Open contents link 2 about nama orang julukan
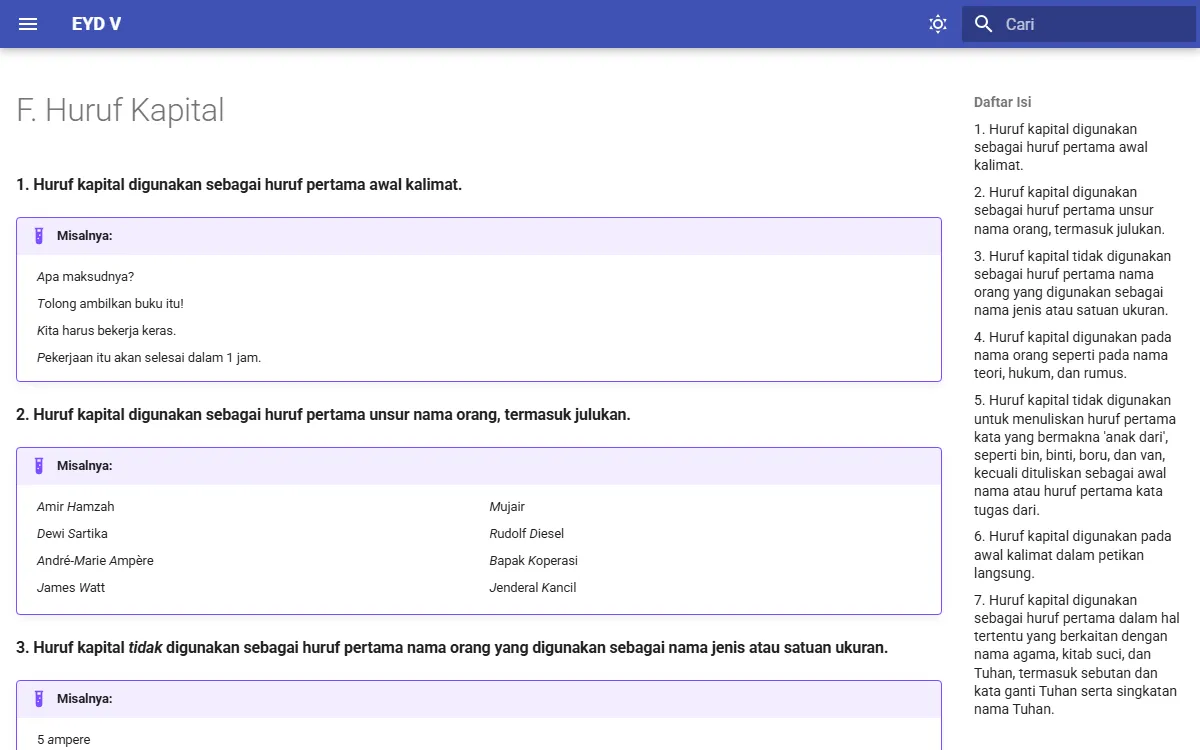1200x750 pixels. pos(1069,210)
